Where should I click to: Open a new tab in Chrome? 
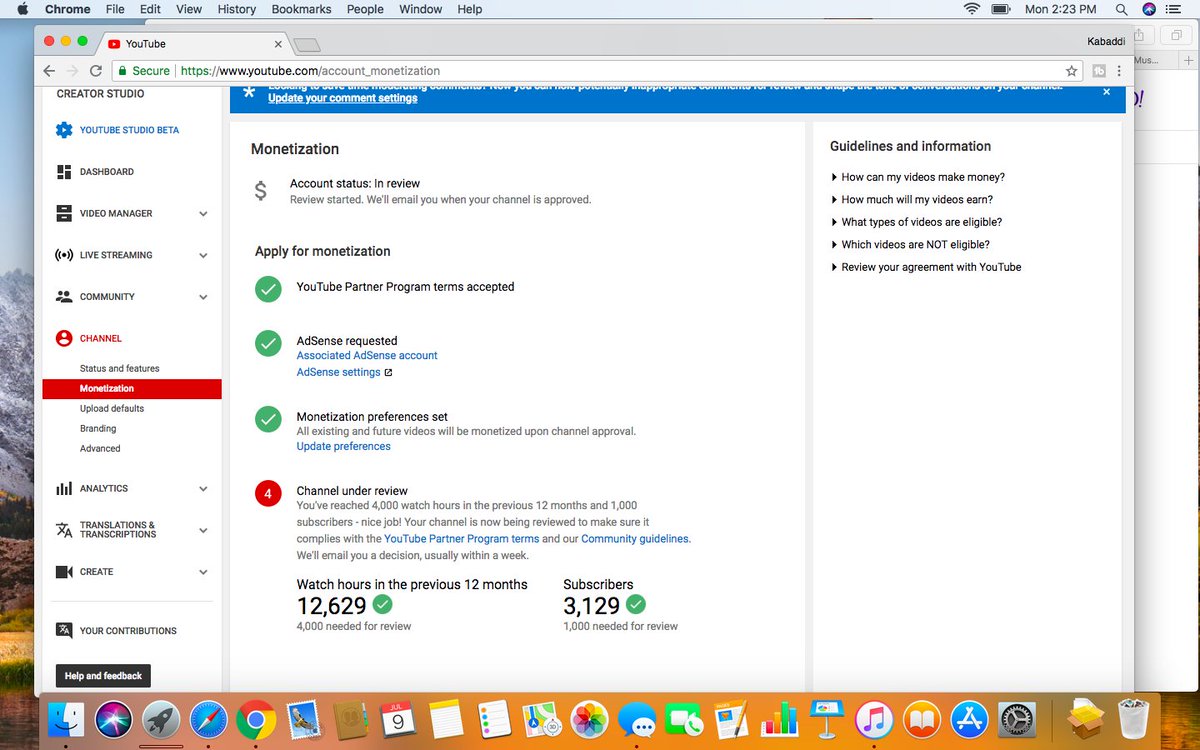307,44
